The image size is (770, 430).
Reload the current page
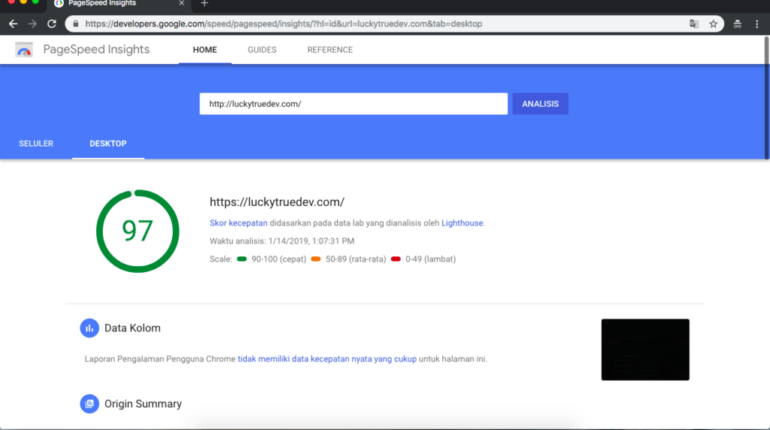click(51, 23)
